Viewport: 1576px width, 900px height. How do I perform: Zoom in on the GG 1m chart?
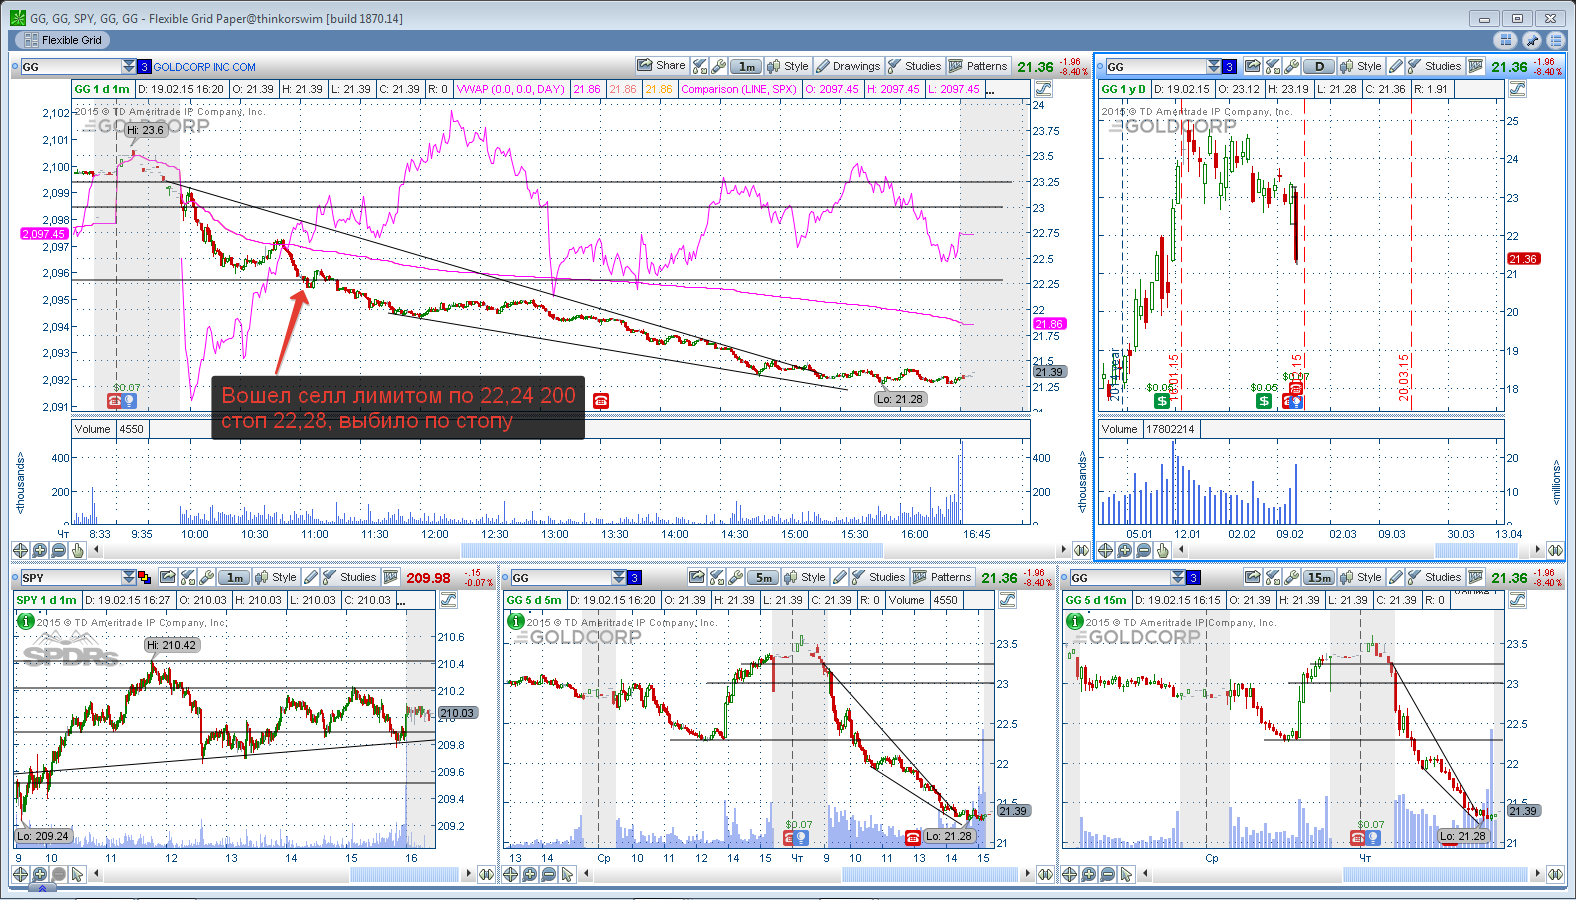click(x=39, y=550)
